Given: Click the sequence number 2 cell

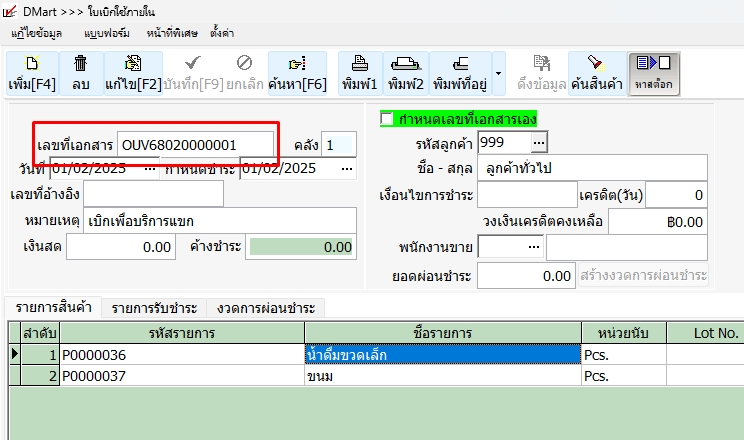Looking at the screenshot, I should click(40, 376).
